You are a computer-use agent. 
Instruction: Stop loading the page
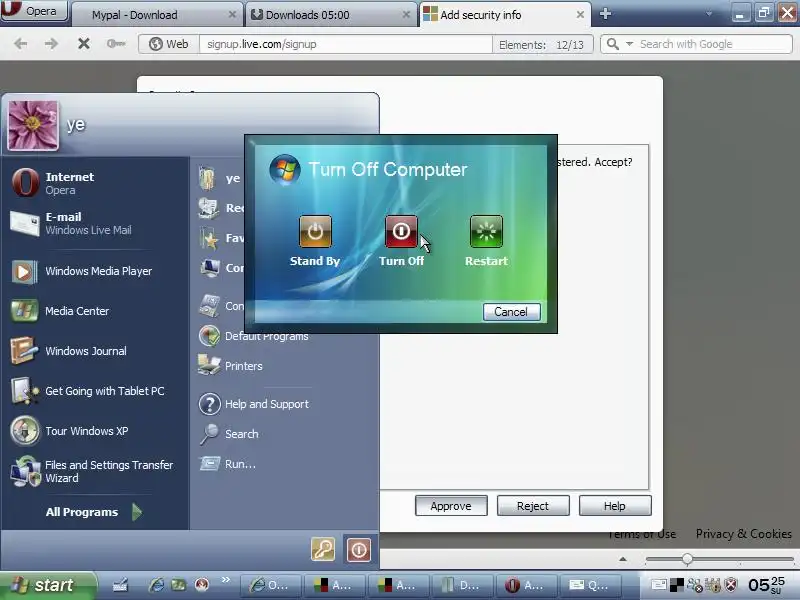(x=84, y=44)
